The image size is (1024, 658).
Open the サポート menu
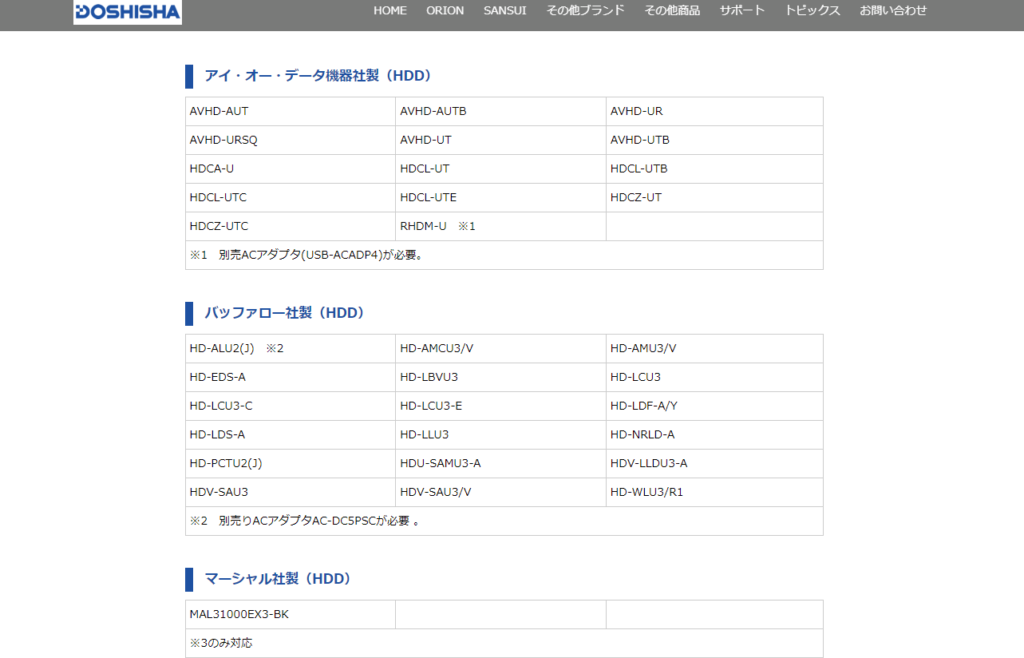tap(742, 10)
